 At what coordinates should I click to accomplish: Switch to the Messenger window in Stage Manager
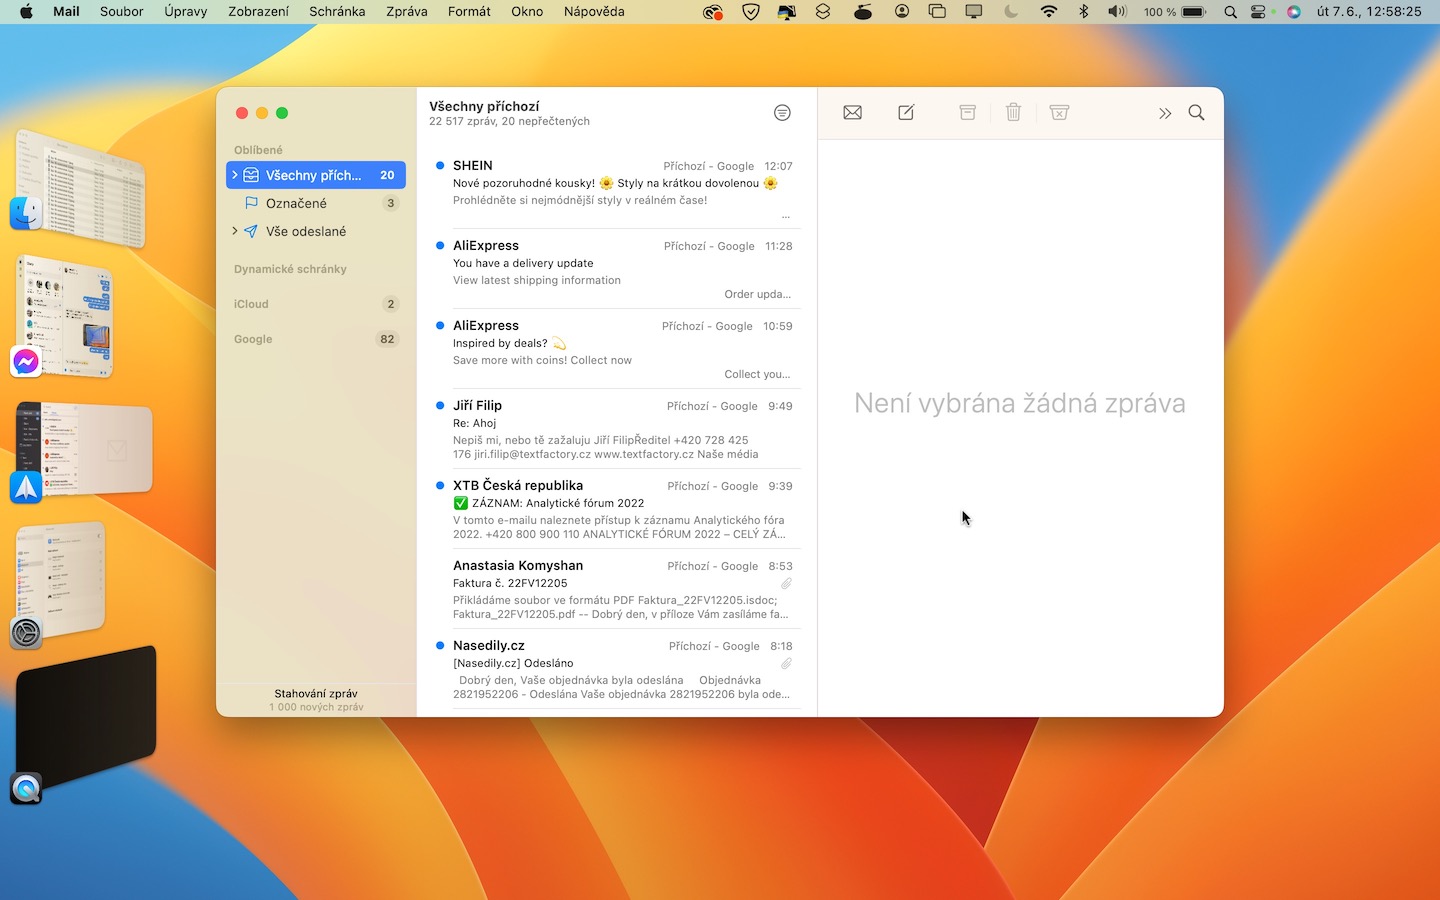(65, 316)
